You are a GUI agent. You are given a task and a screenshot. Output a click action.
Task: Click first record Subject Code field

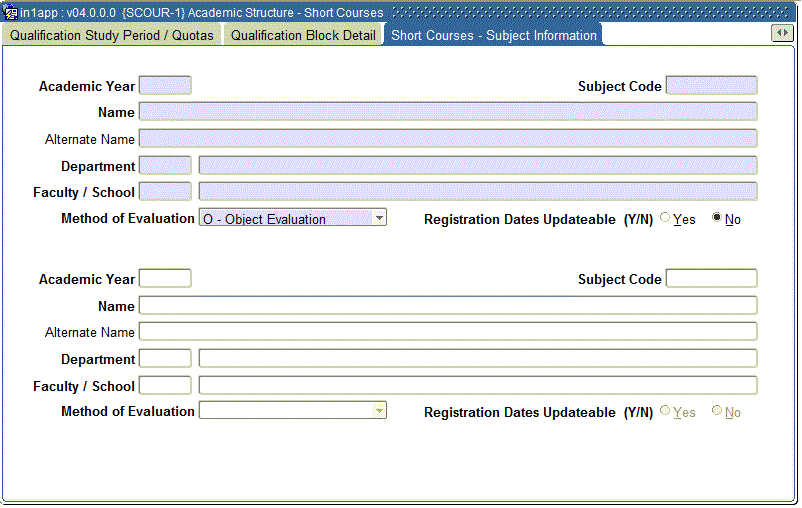click(x=711, y=85)
